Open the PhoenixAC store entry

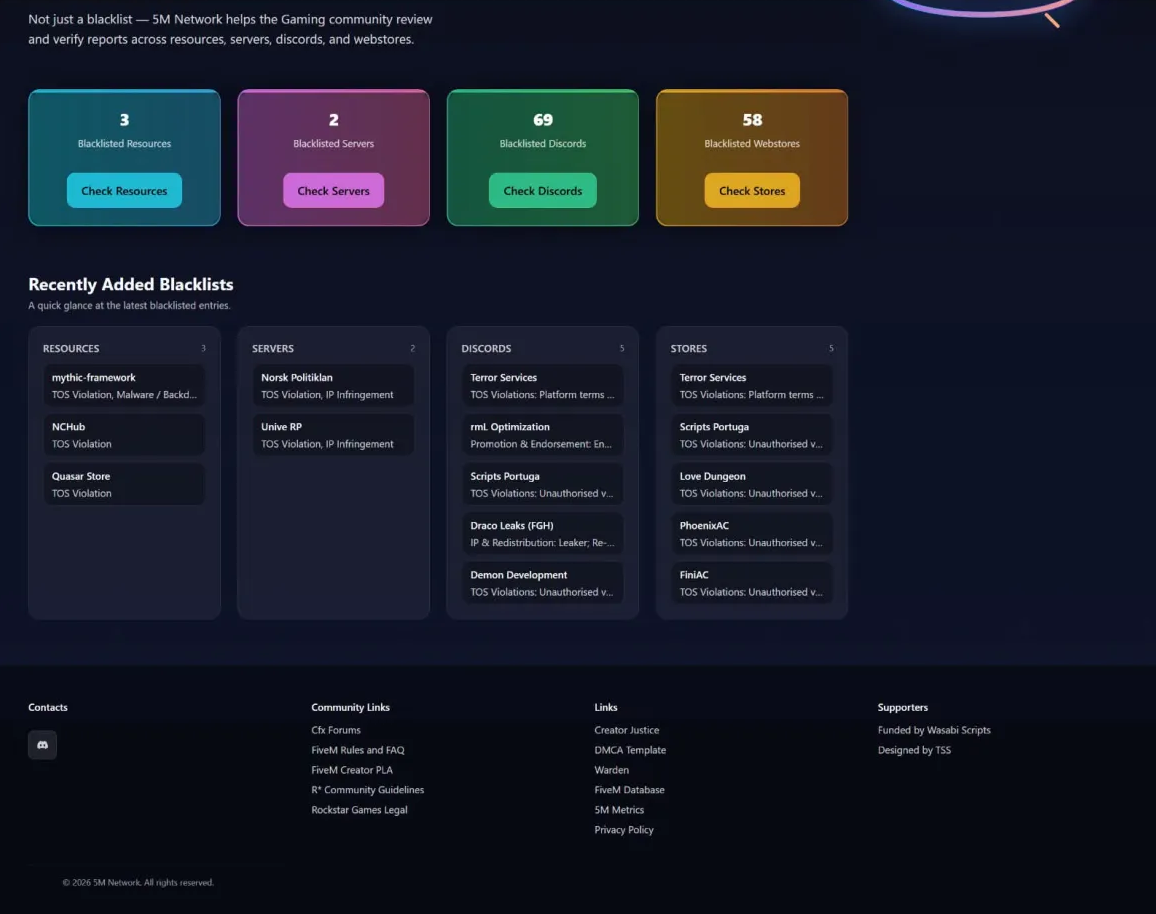click(x=752, y=534)
